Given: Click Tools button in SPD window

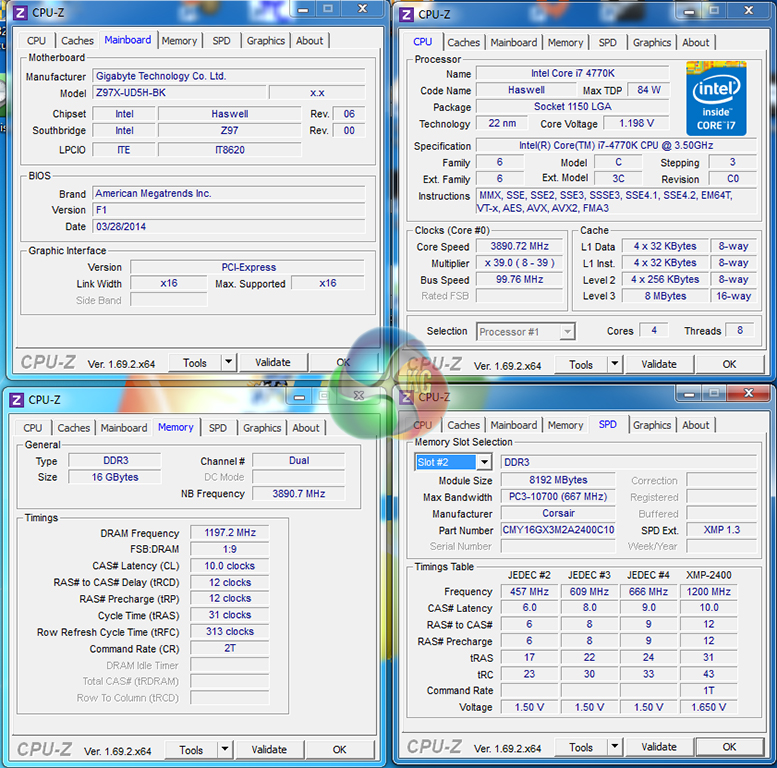Looking at the screenshot, I should [581, 747].
